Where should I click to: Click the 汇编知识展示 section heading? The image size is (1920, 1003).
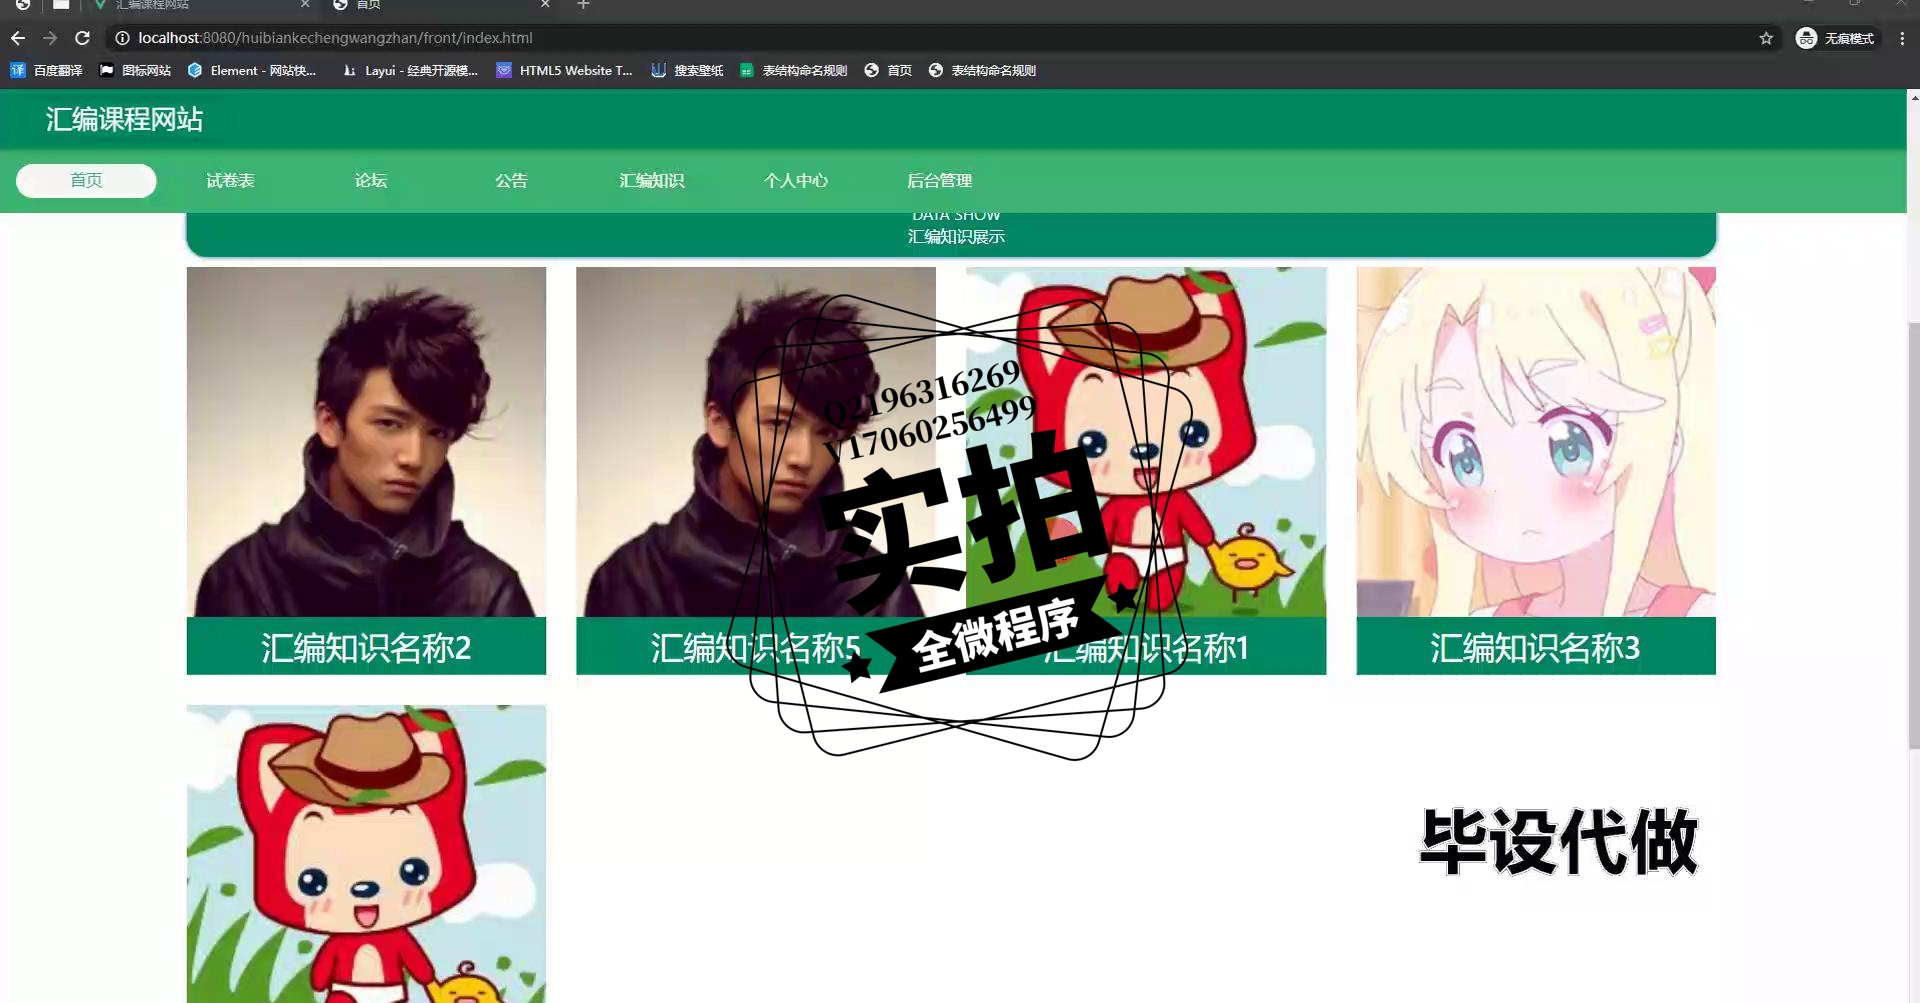[956, 237]
